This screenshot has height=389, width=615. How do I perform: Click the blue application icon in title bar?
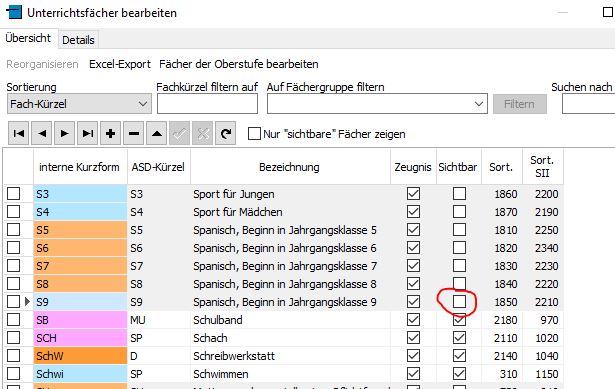click(14, 12)
